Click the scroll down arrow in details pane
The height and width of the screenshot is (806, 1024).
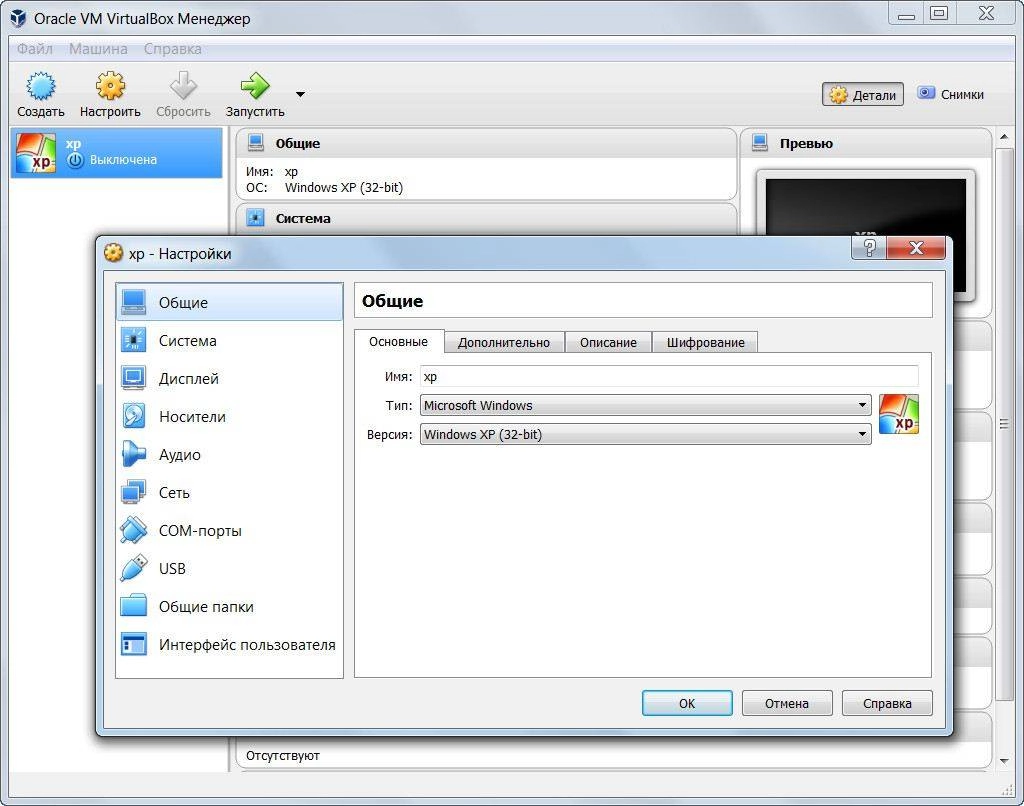(x=1004, y=761)
